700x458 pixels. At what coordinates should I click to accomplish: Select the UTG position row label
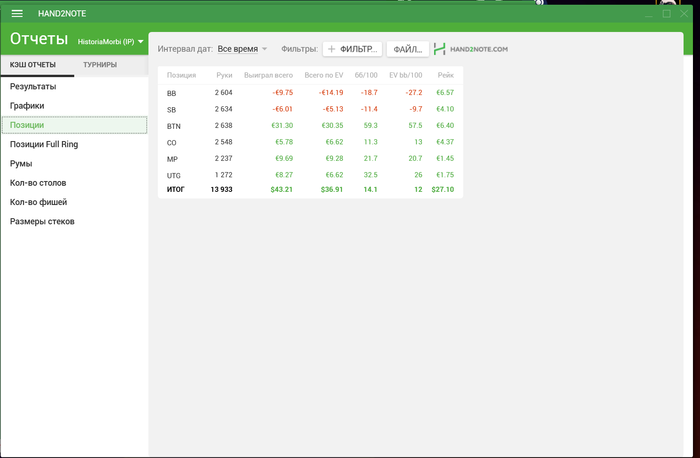(174, 176)
